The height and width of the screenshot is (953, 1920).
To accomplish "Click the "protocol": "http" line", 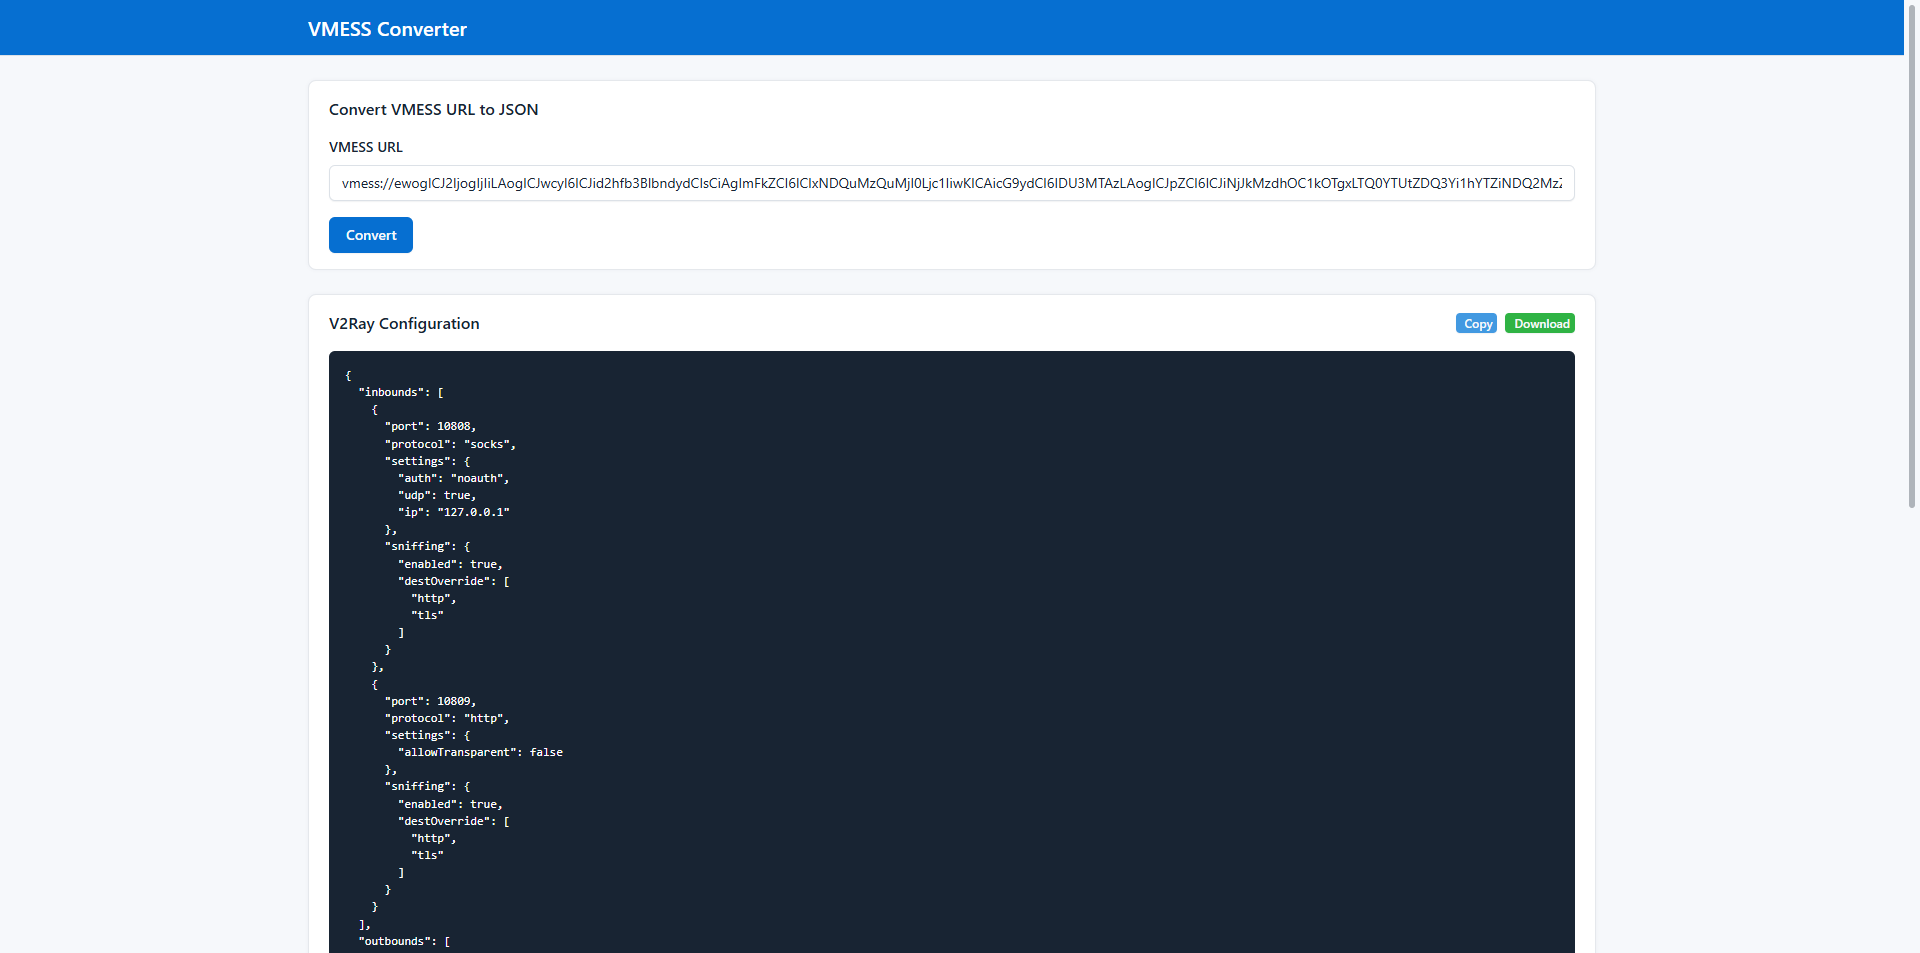I will point(447,718).
